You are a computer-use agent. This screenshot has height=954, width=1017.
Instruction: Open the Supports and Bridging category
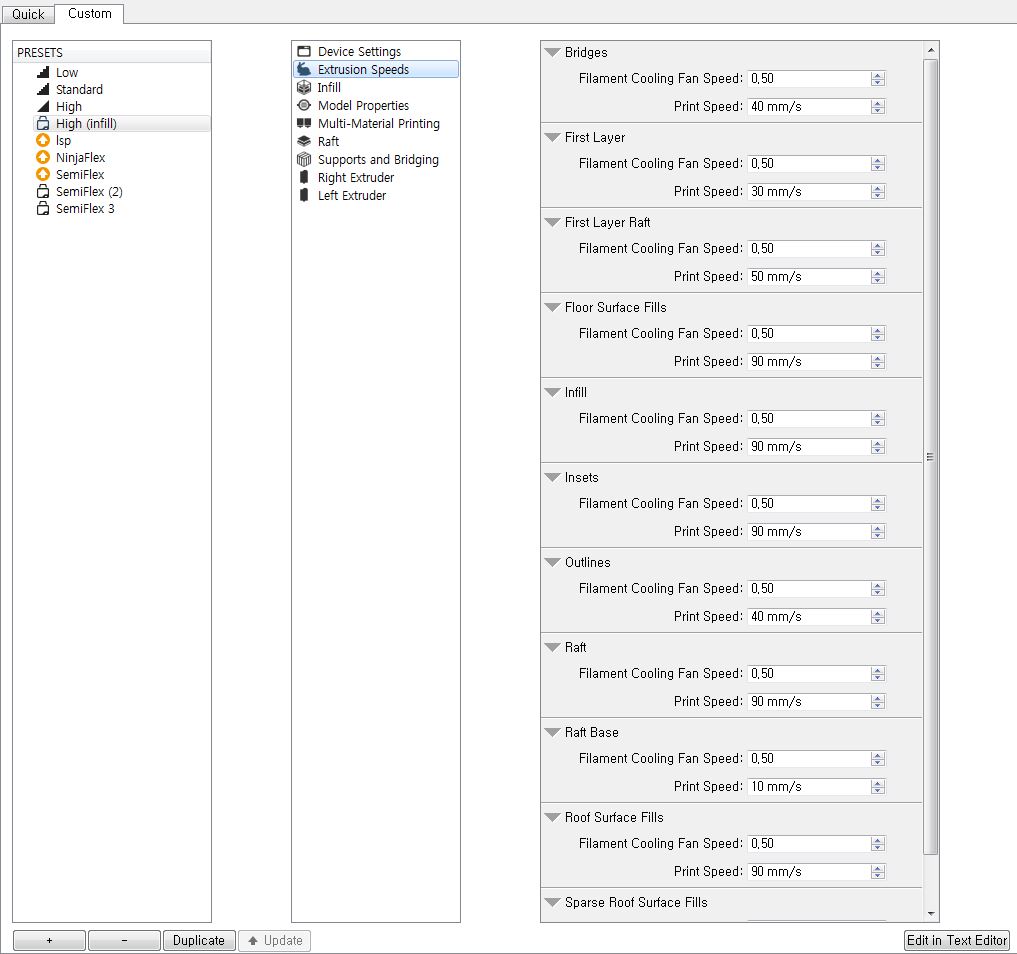(376, 159)
